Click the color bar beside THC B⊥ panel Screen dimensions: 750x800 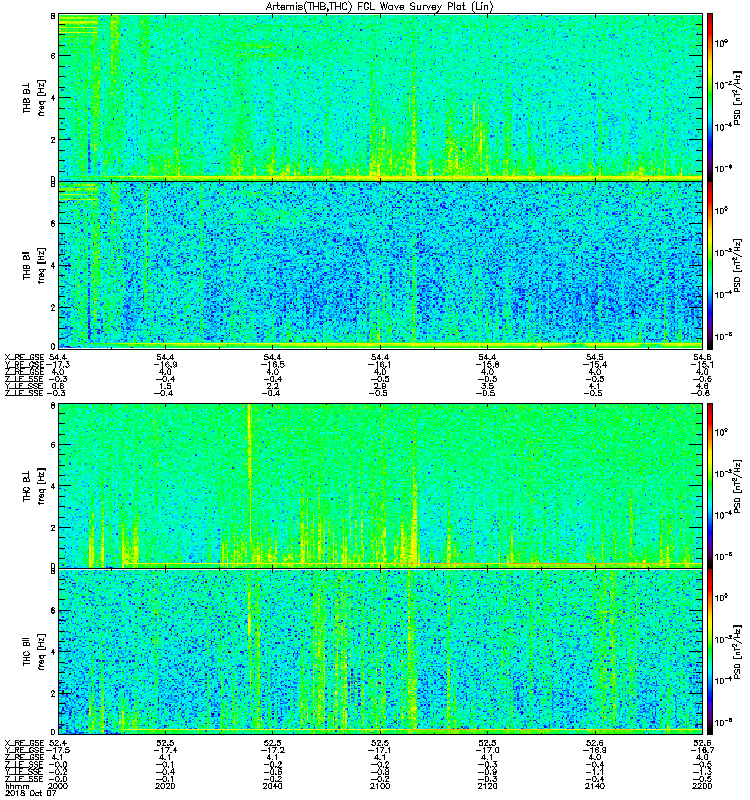[x=710, y=485]
